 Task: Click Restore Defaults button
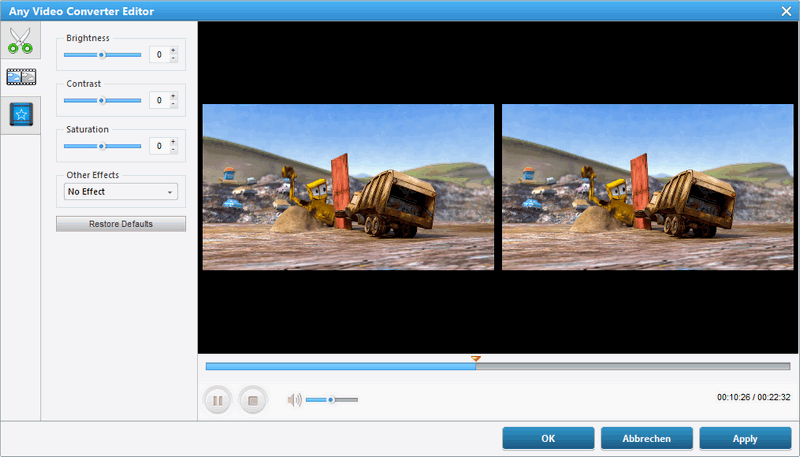(121, 224)
